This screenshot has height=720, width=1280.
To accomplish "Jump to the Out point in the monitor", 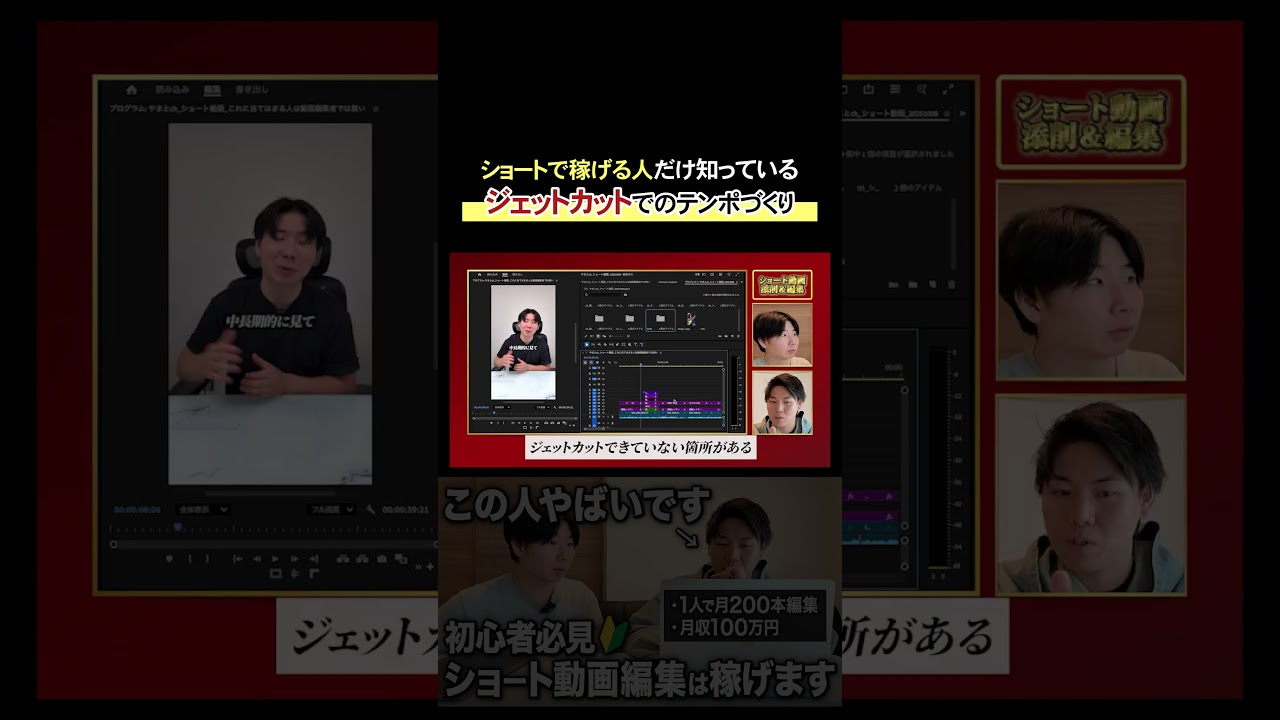I will coord(314,559).
